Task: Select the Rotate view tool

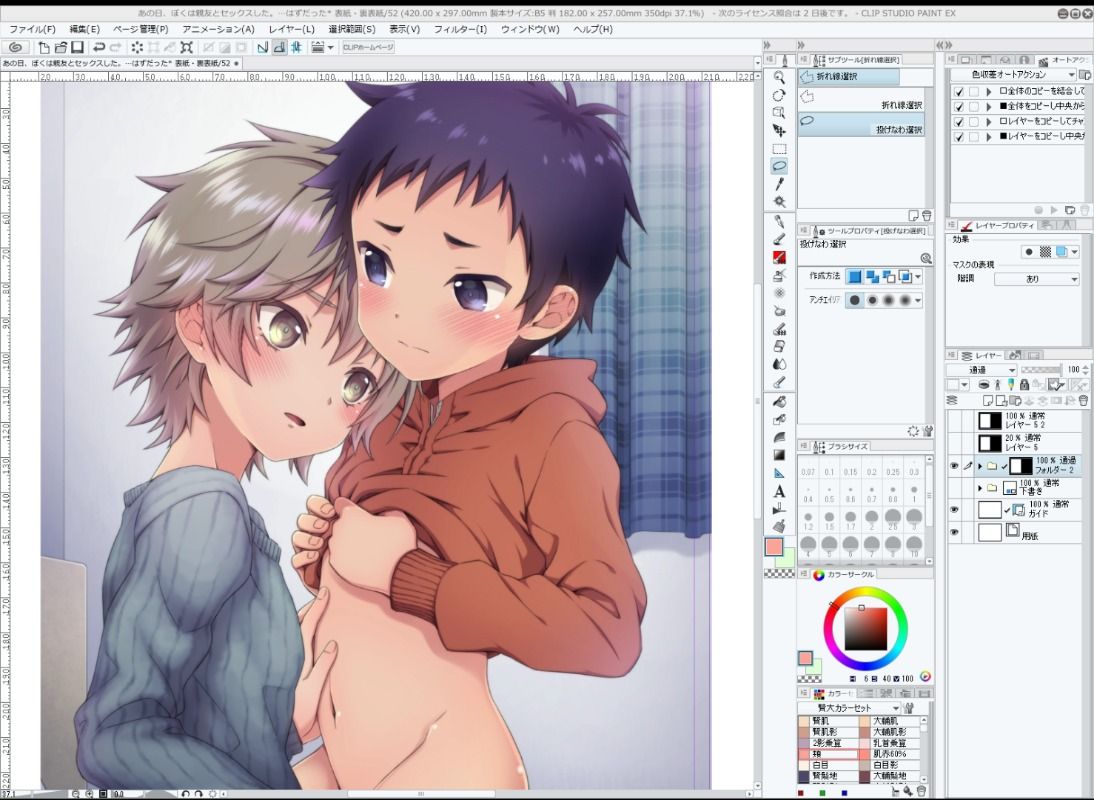Action: (x=779, y=96)
